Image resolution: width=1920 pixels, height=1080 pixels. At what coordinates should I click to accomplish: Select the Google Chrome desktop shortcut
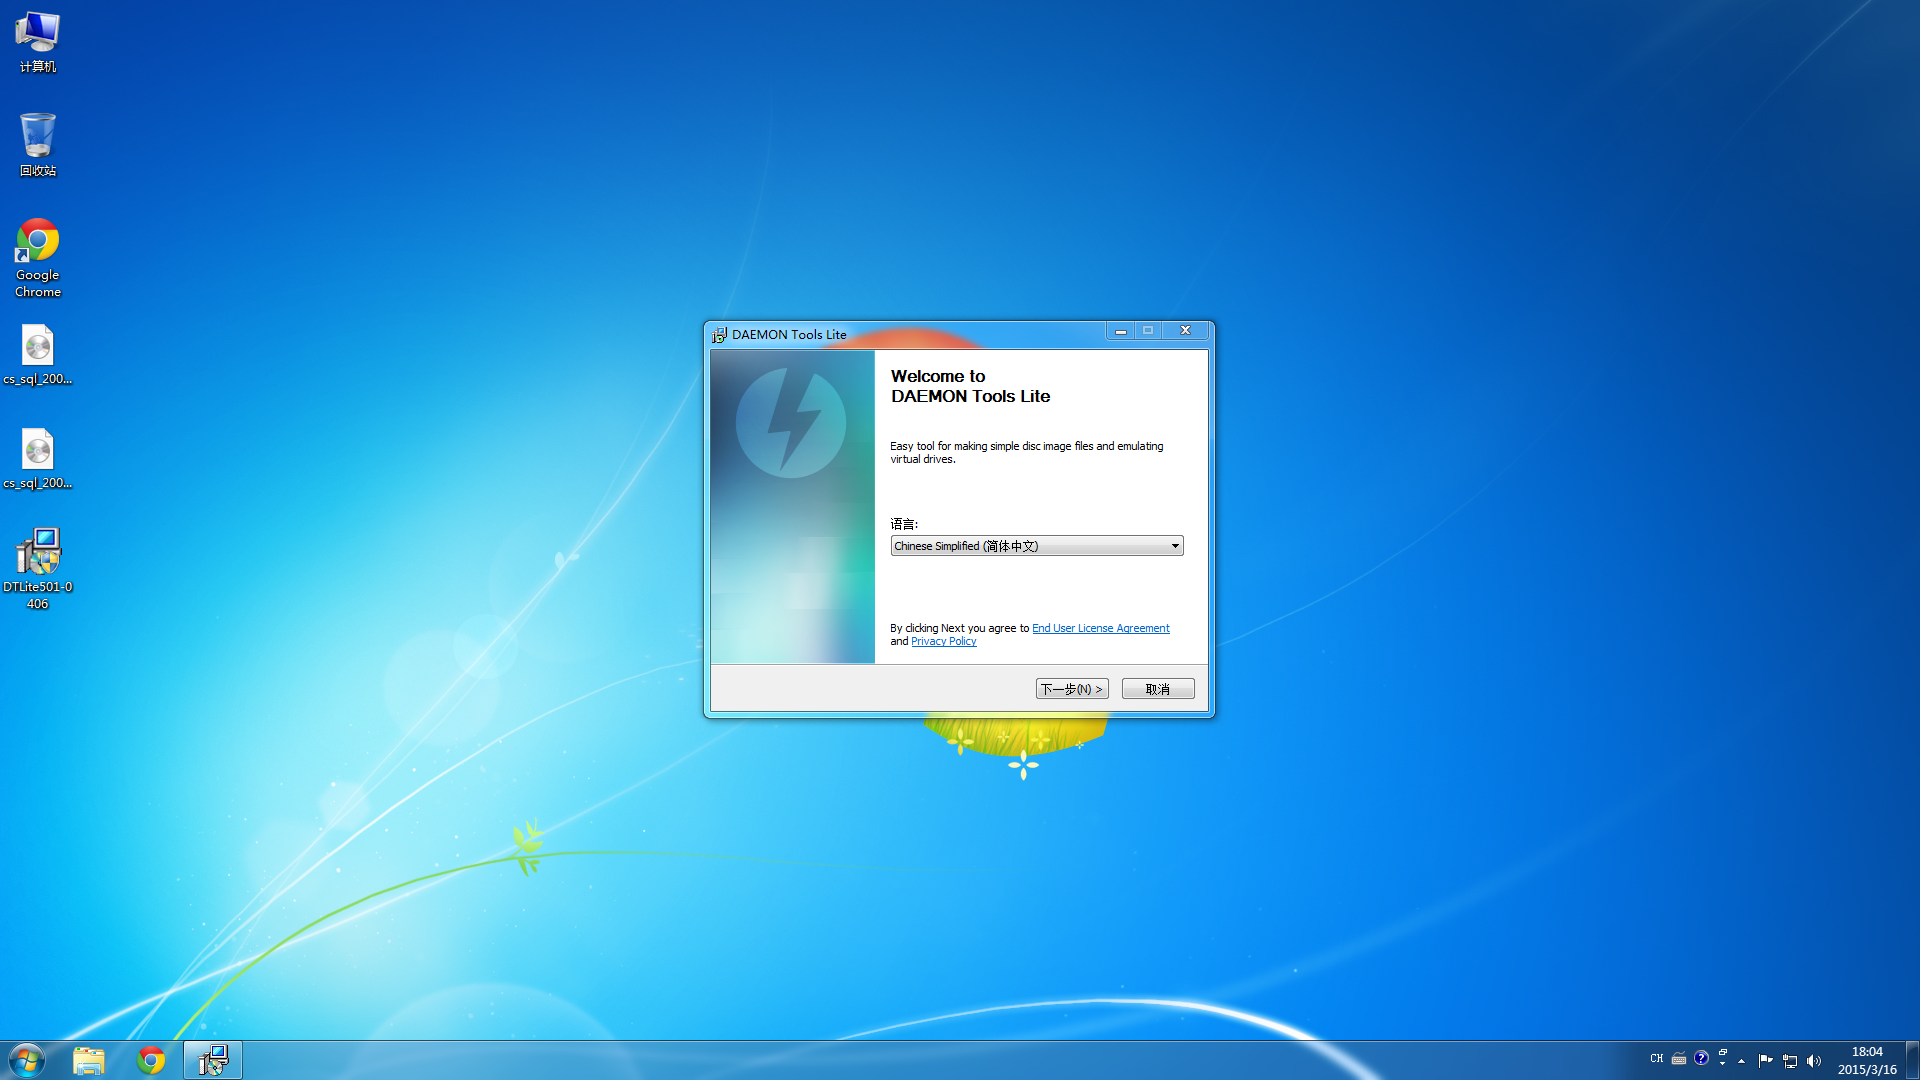[x=38, y=258]
